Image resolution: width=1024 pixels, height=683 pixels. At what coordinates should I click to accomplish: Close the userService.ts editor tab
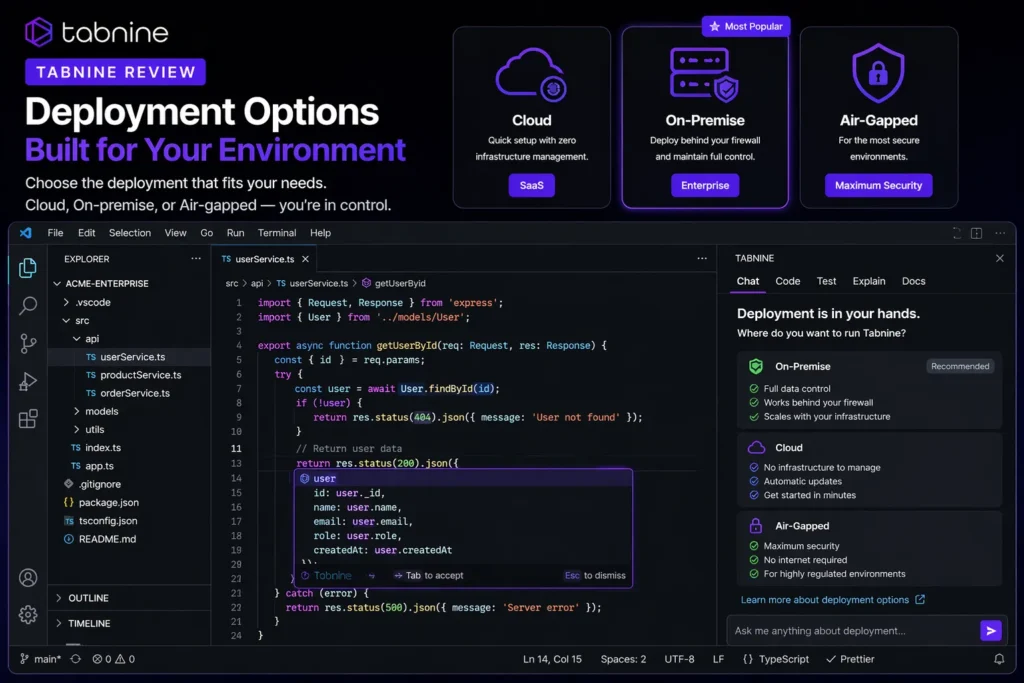(305, 259)
